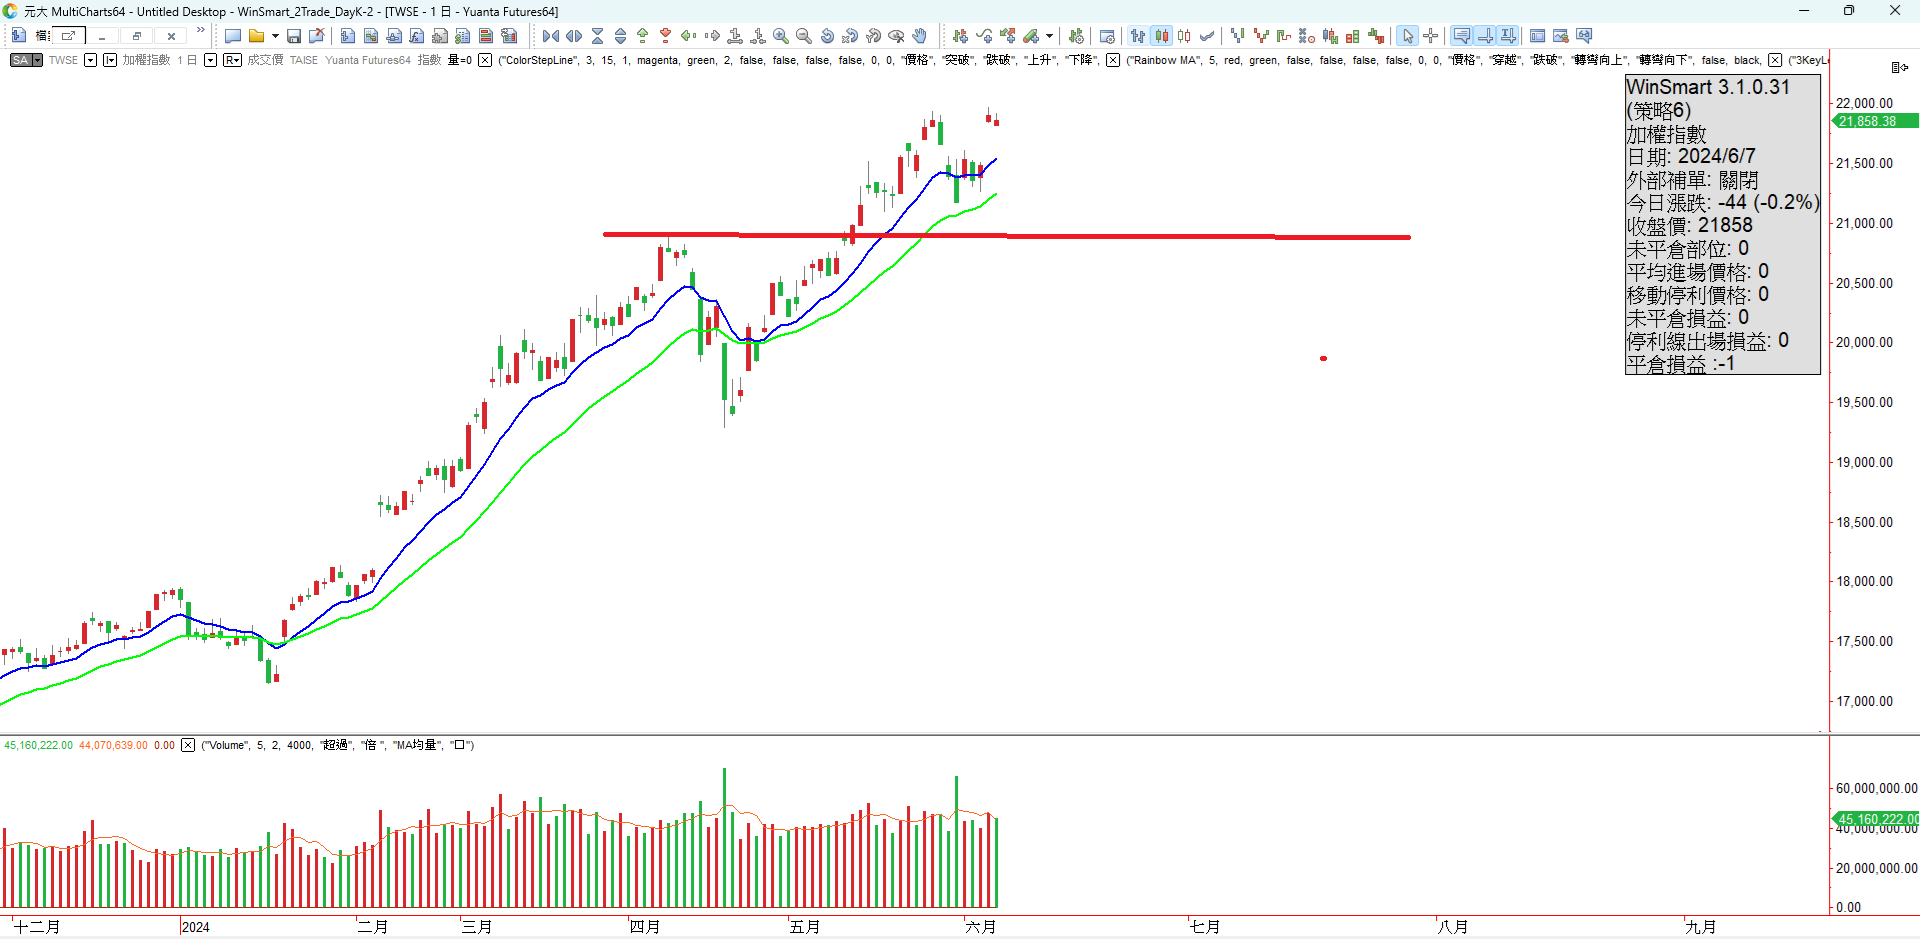Viewport: 1920px width, 939px height.
Task: Click the Rainbow MA study parameters text
Action: click(x=1444, y=60)
